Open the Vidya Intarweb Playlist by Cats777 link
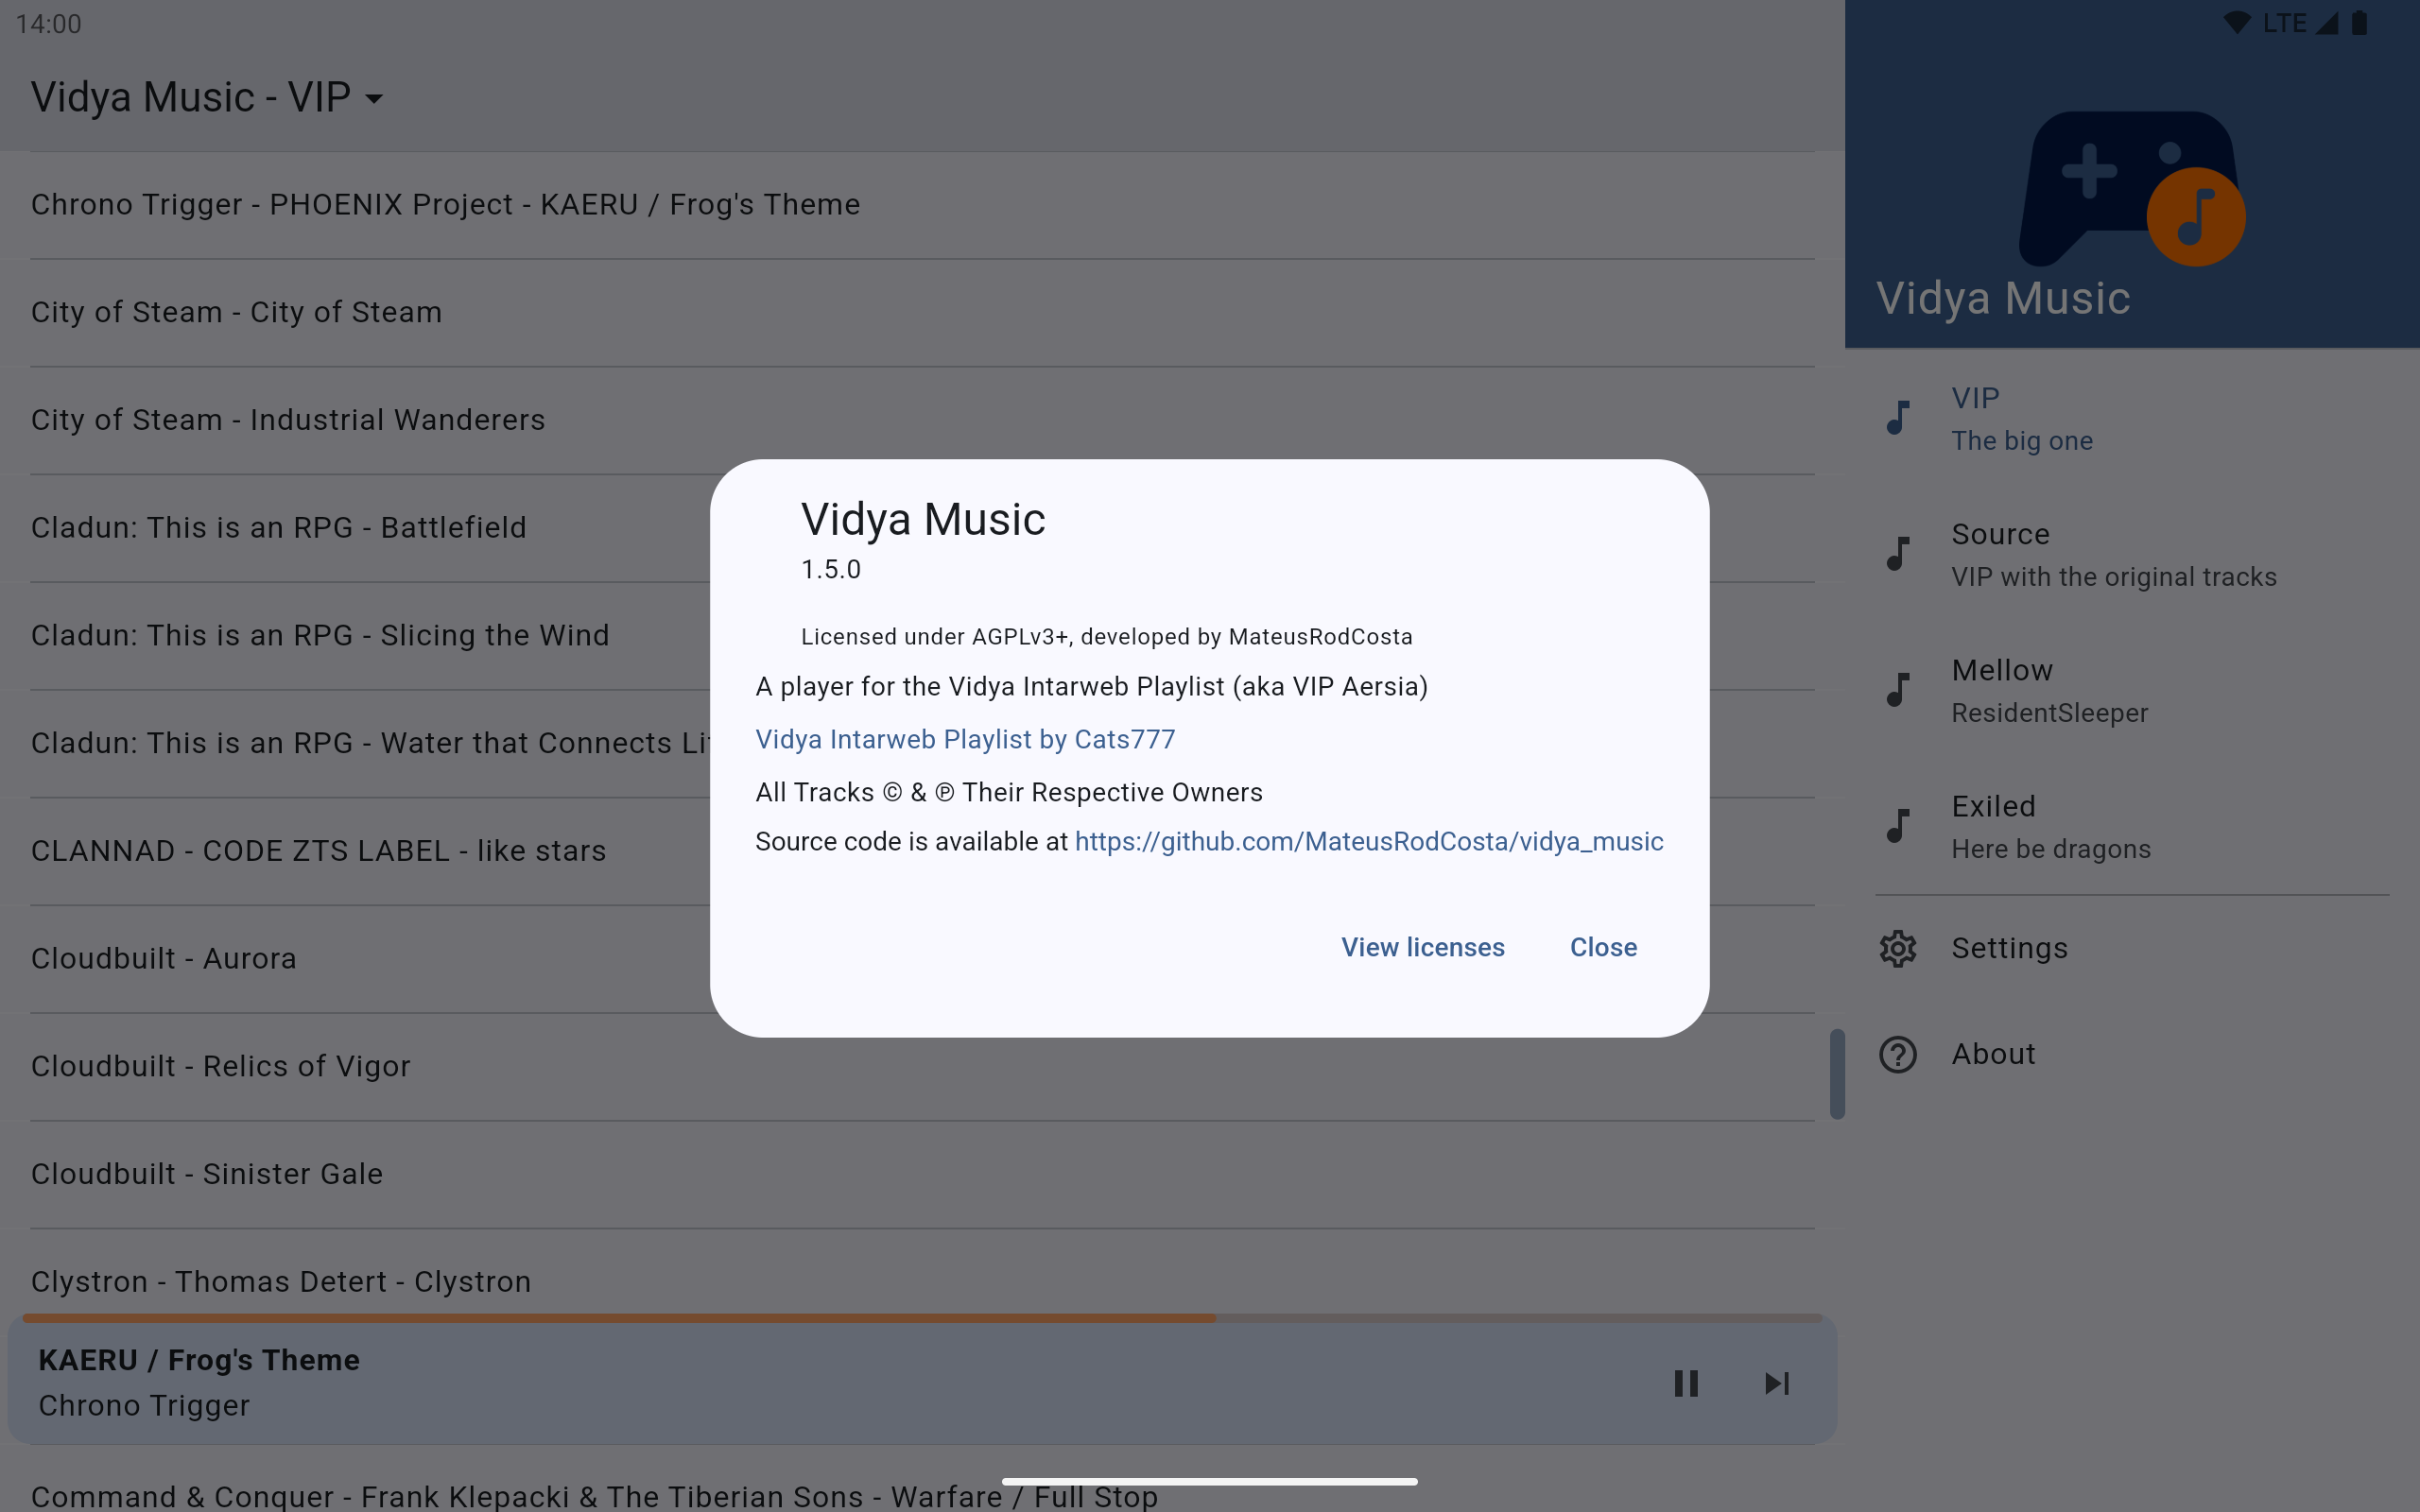Screen dimensions: 2420x1512 point(965,739)
